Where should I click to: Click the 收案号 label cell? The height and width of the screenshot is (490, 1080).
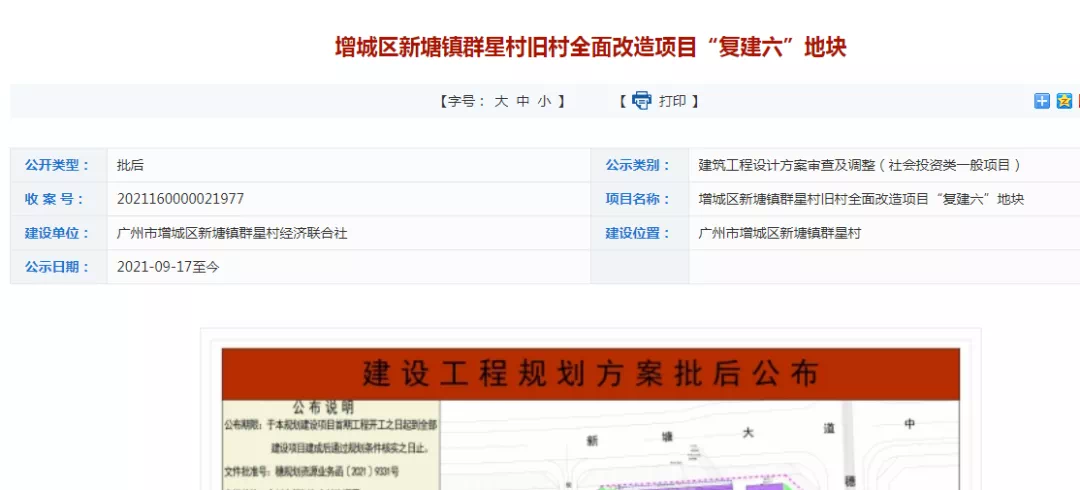(58, 199)
